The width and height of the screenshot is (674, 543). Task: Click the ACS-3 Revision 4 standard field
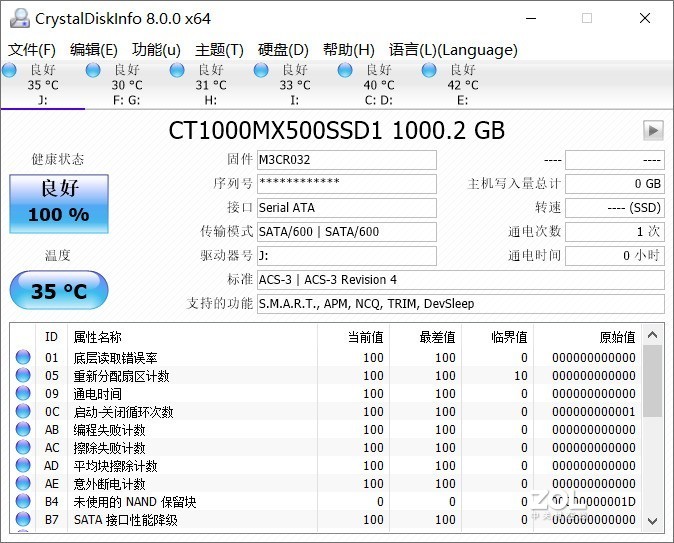point(461,280)
